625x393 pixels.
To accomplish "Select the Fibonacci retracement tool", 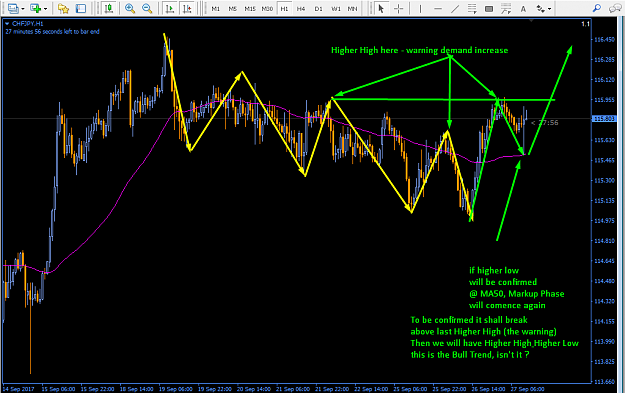I will click(506, 8).
